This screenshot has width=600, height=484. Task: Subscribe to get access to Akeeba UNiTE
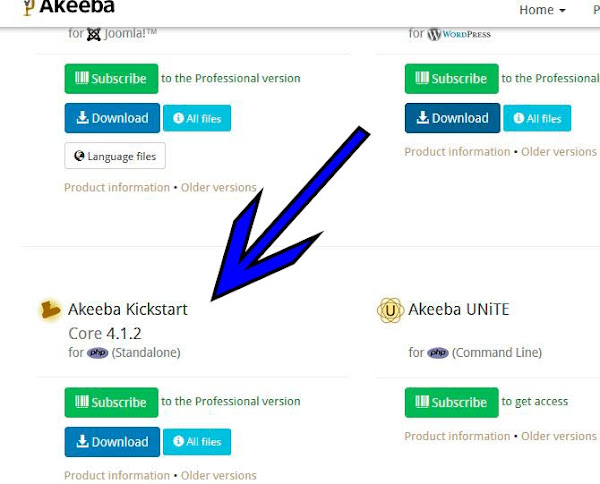pyautogui.click(x=452, y=403)
